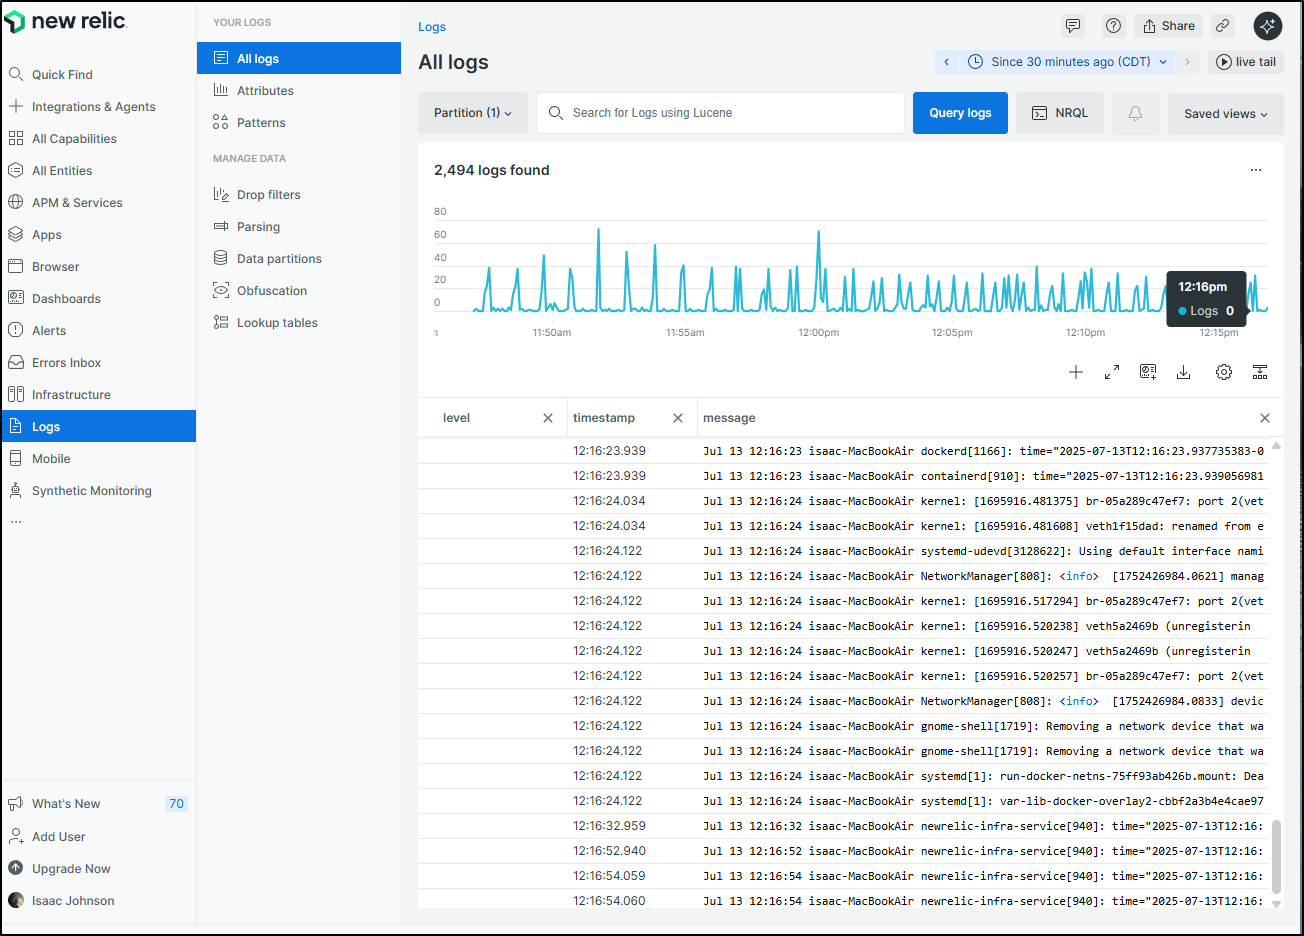Click the New Relic logo
This screenshot has width=1304, height=936.
[65, 21]
